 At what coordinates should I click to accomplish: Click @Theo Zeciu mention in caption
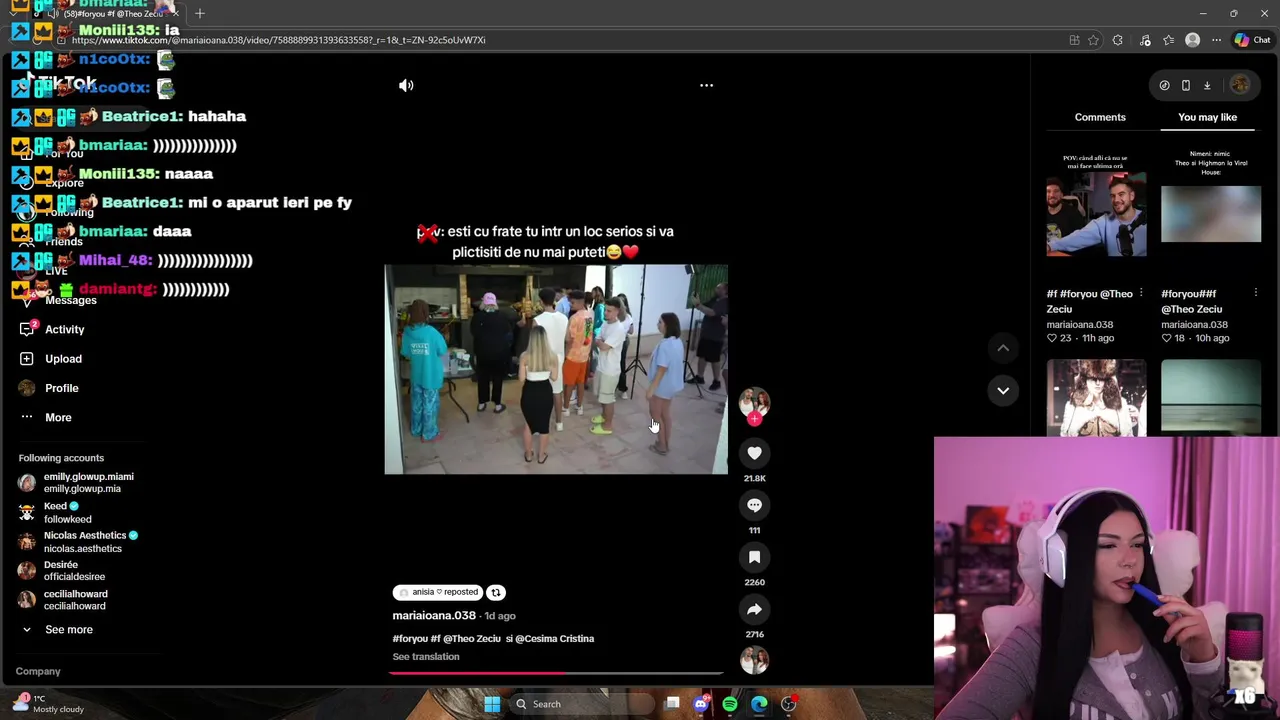pos(472,638)
